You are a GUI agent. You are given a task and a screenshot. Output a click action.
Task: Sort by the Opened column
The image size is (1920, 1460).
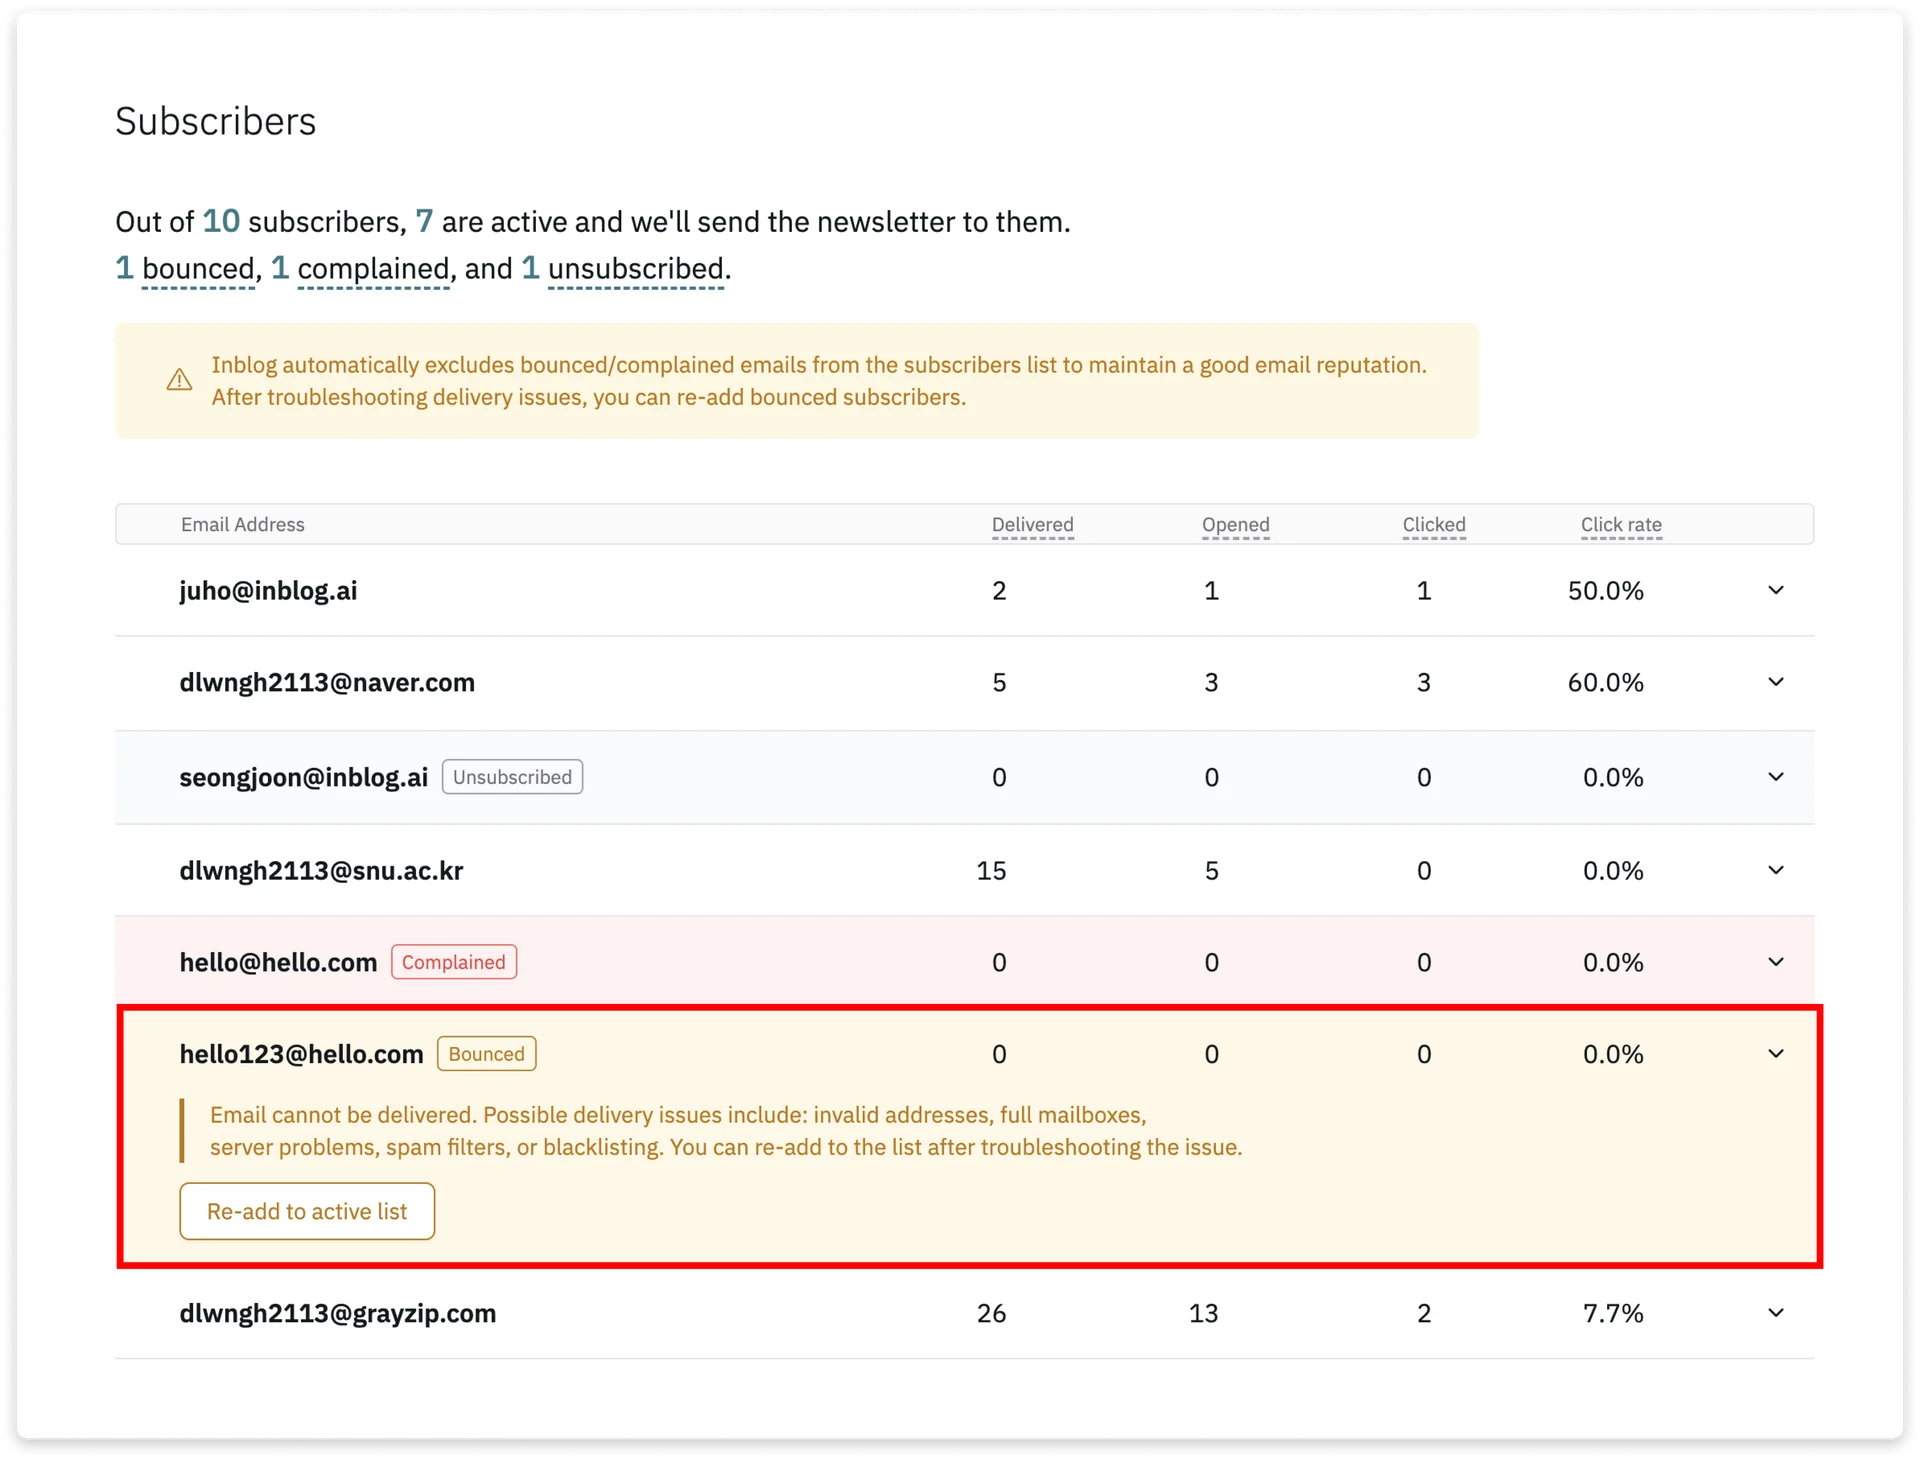[x=1236, y=524]
